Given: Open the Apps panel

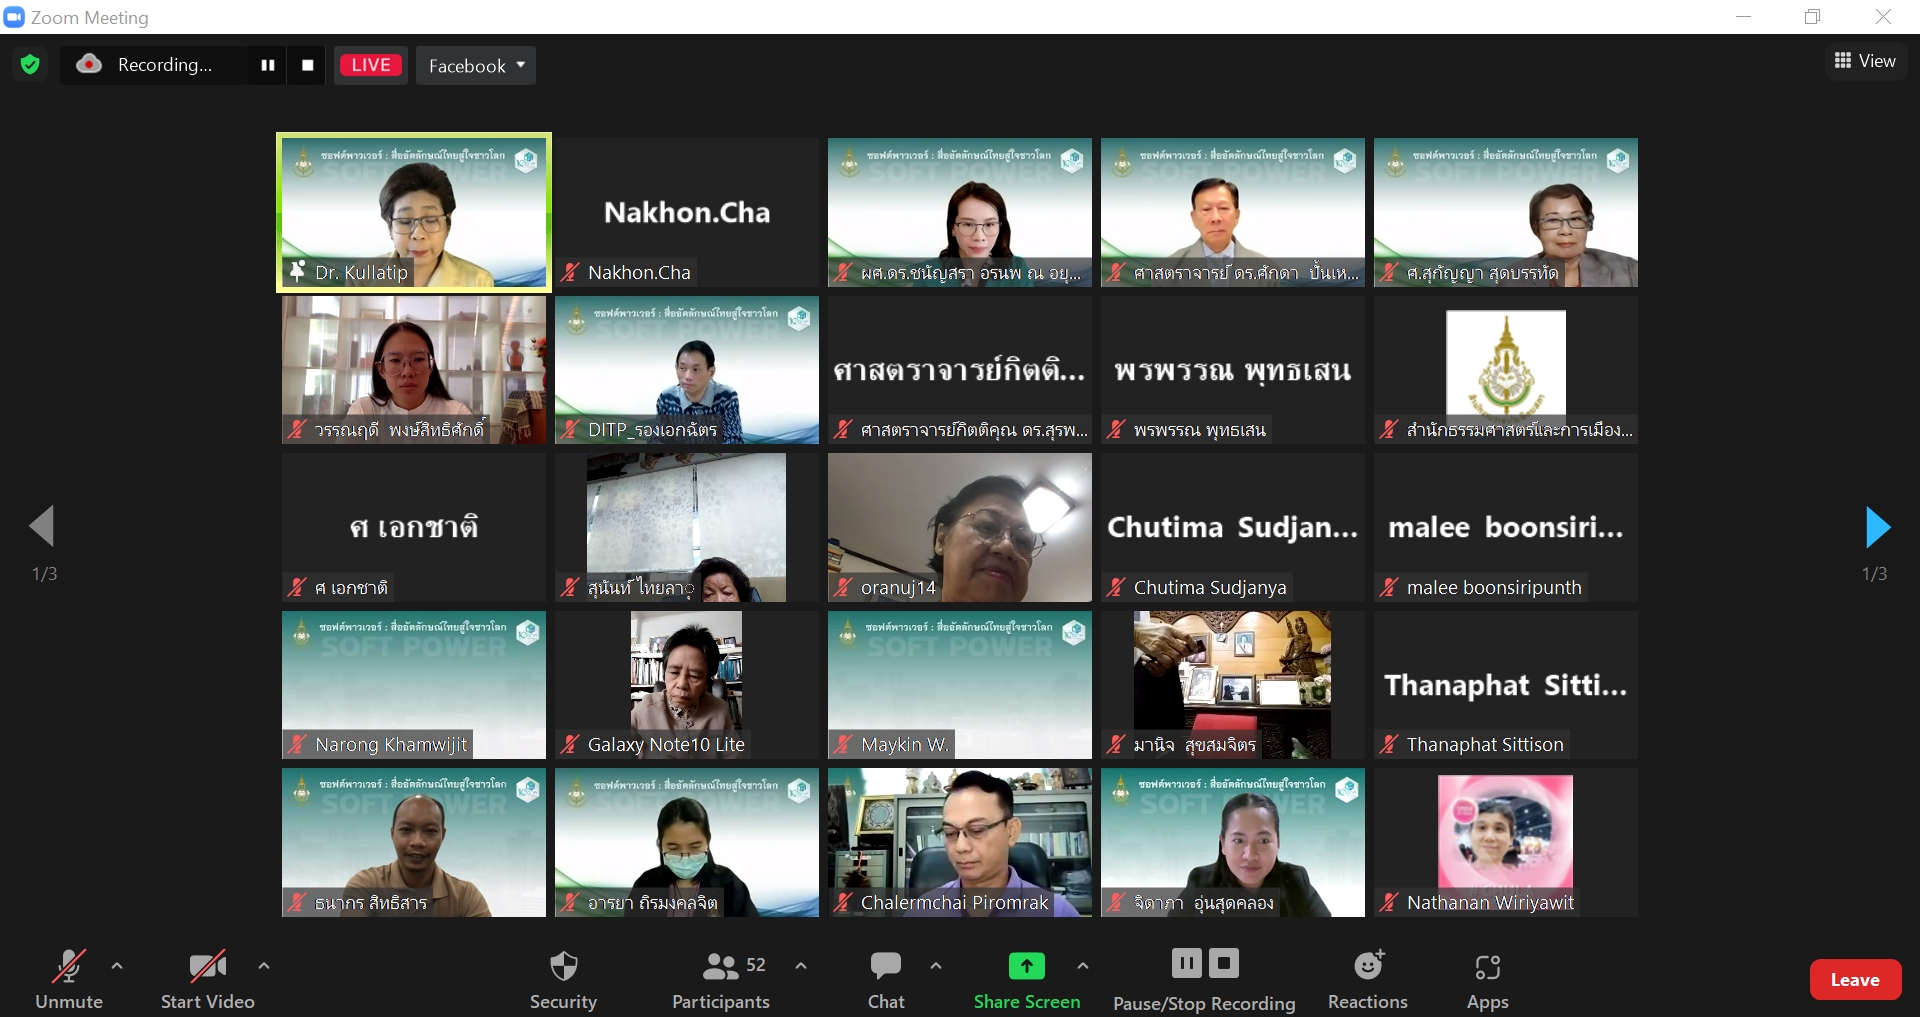Looking at the screenshot, I should [x=1487, y=979].
